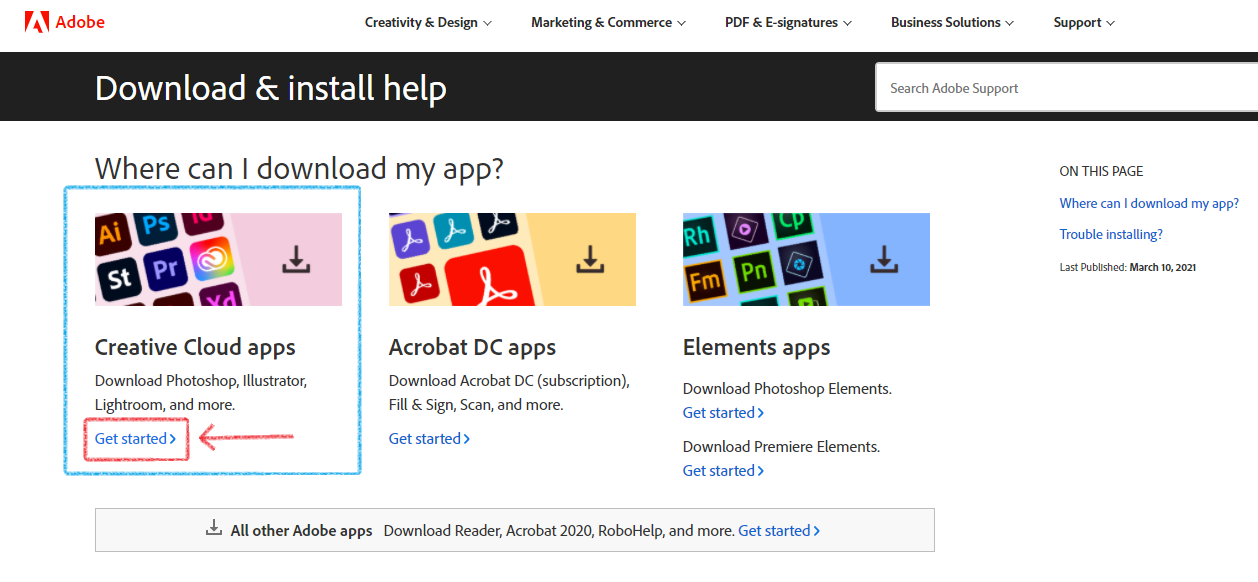
Task: Open the Support menu
Action: pyautogui.click(x=1084, y=22)
